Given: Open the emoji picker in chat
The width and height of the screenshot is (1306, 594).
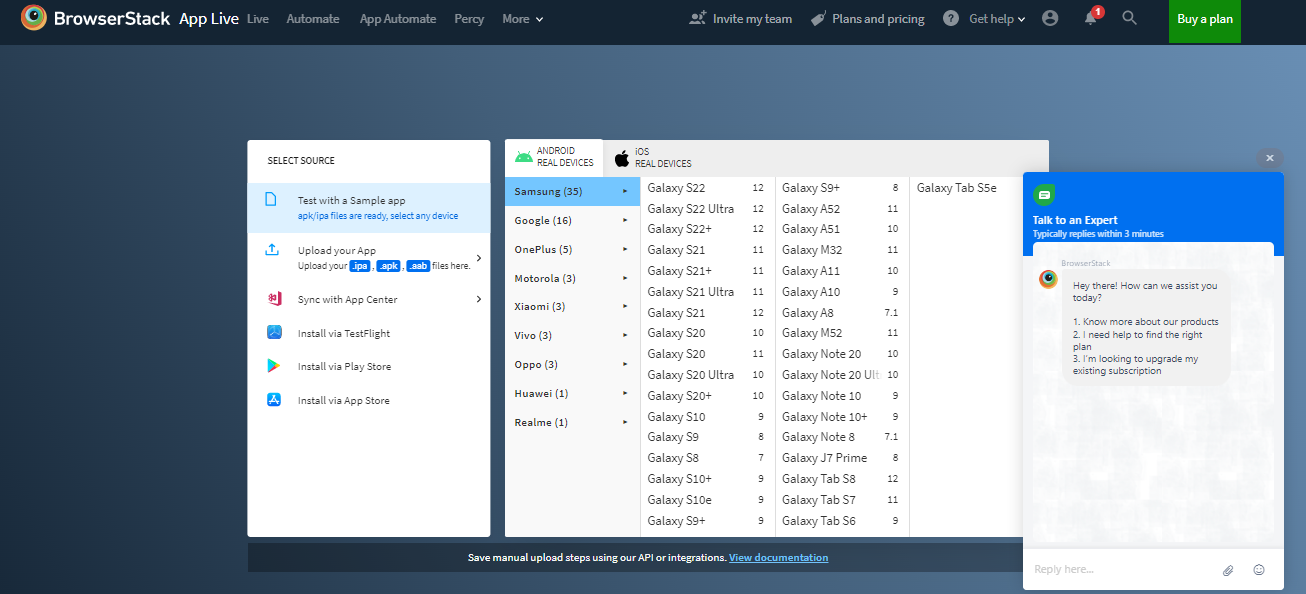Looking at the screenshot, I should [1259, 569].
